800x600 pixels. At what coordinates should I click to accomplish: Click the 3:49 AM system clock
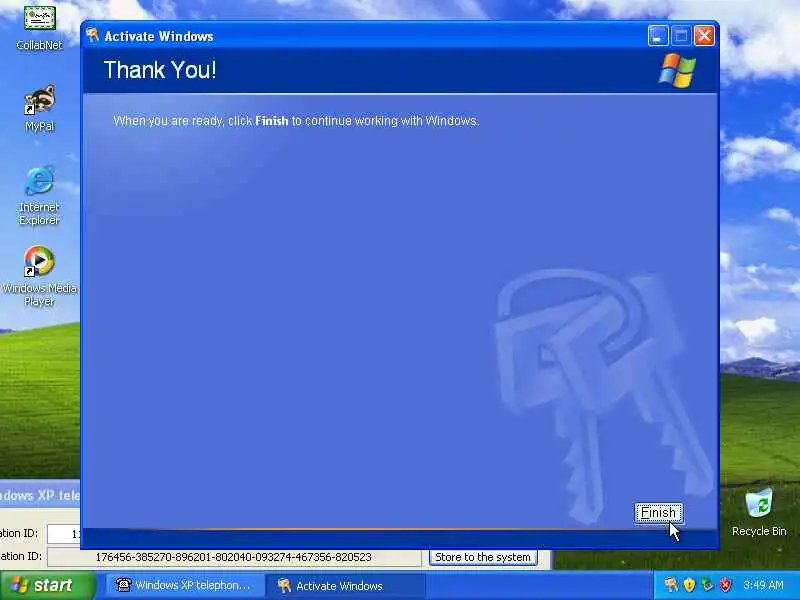[763, 585]
